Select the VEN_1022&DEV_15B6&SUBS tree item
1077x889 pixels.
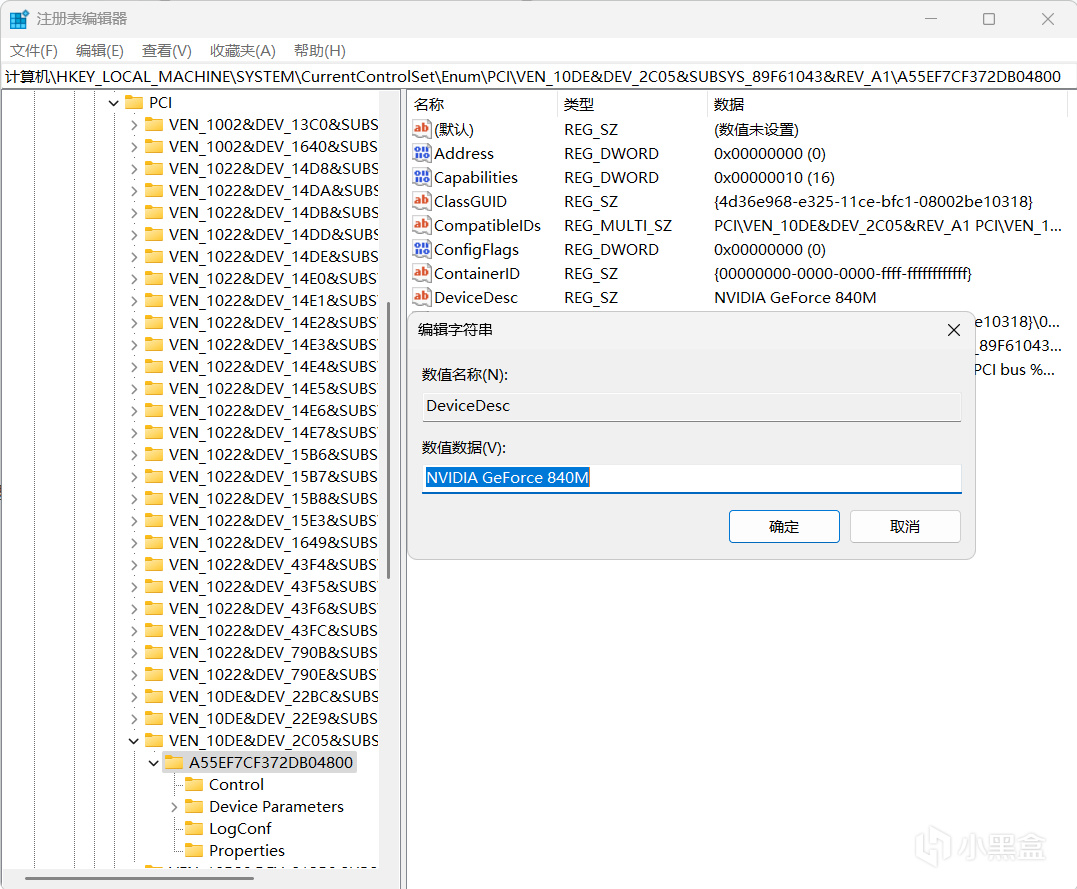tap(273, 454)
